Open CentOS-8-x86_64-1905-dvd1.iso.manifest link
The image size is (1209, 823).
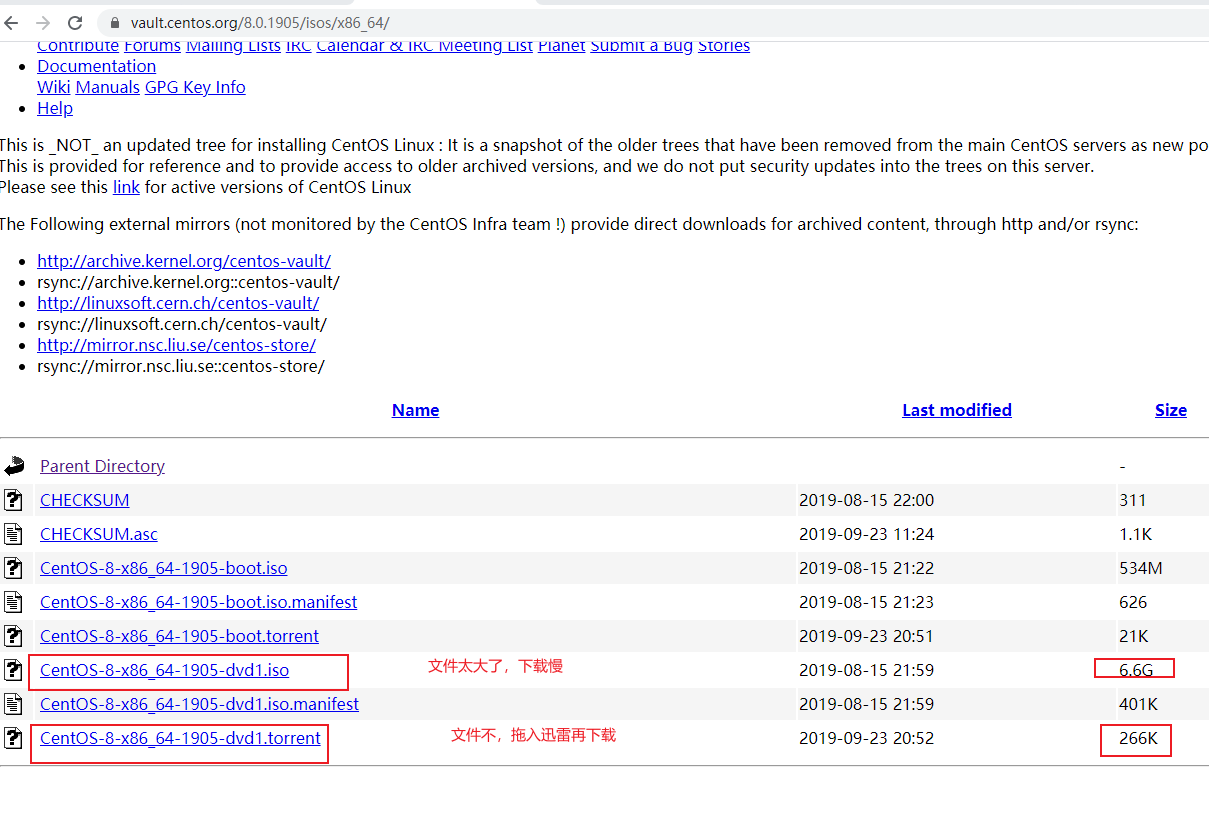[200, 704]
